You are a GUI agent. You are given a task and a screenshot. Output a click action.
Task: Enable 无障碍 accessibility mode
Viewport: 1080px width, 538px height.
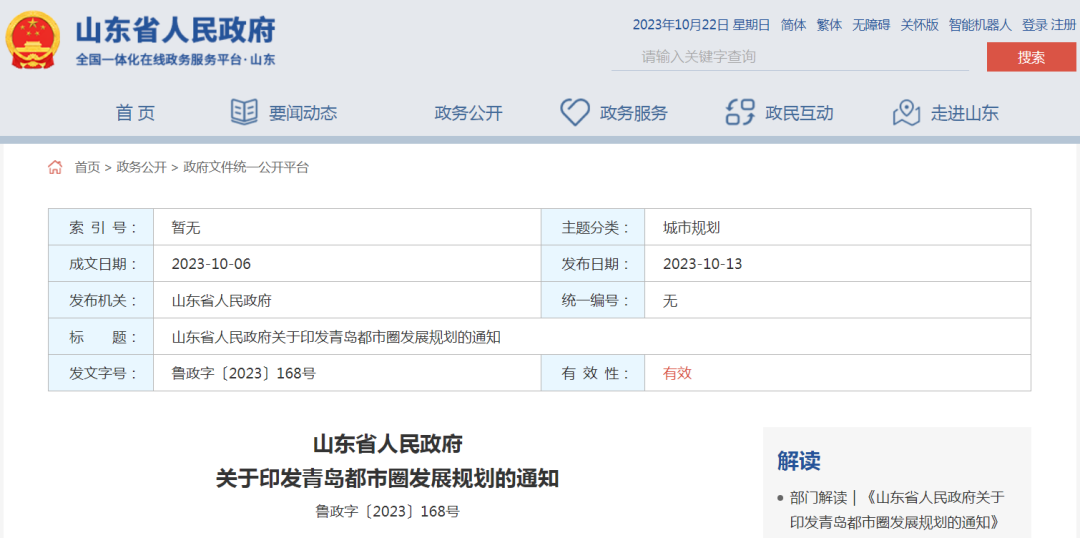click(871, 25)
